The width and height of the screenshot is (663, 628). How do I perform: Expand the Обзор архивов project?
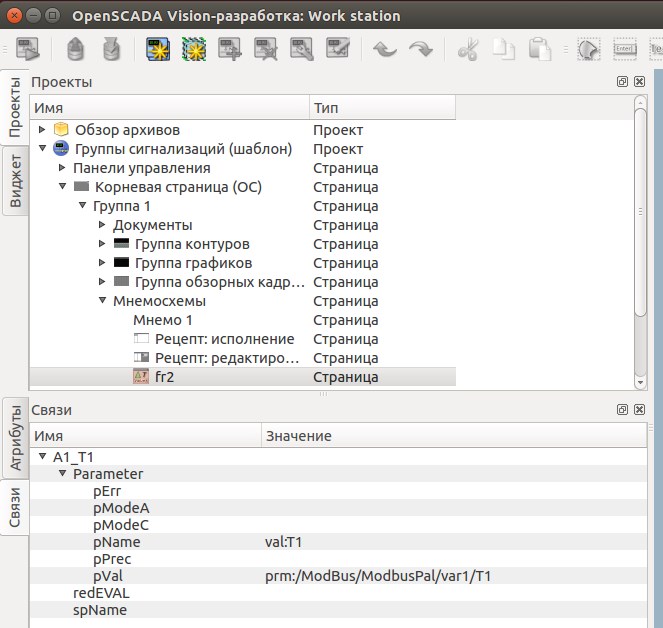(42, 130)
